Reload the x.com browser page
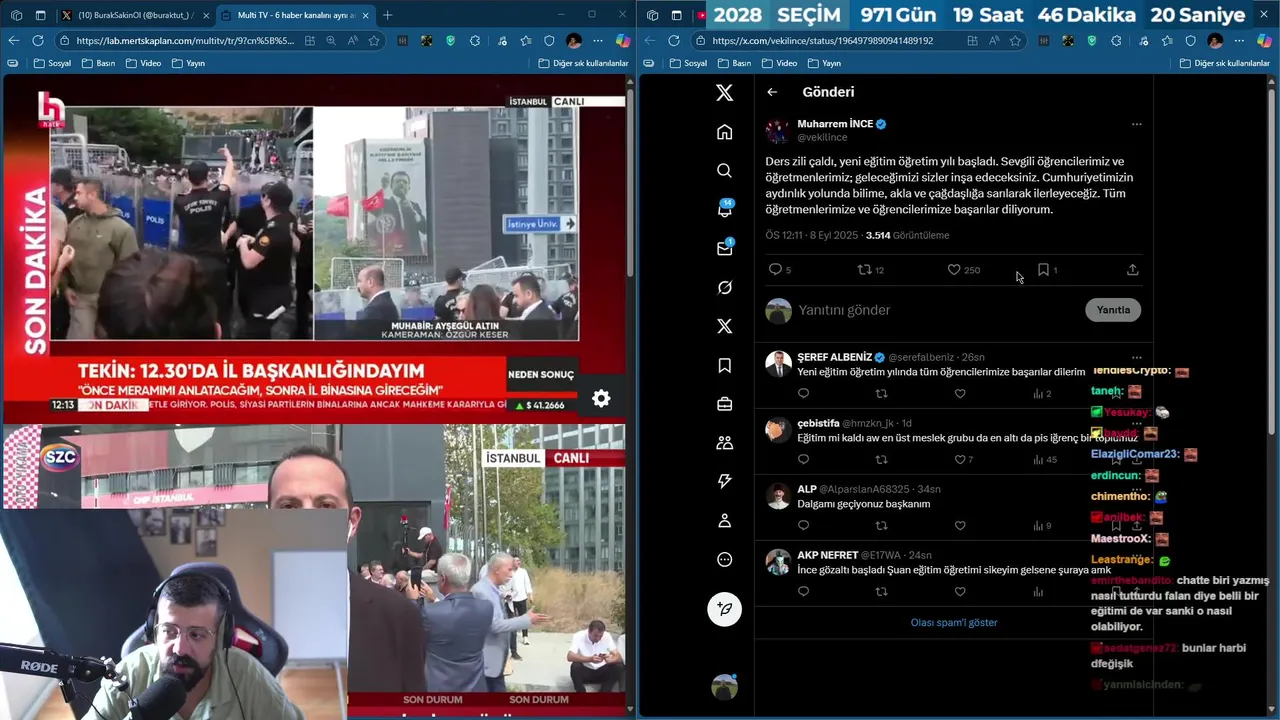Image resolution: width=1280 pixels, height=720 pixels. [x=674, y=41]
